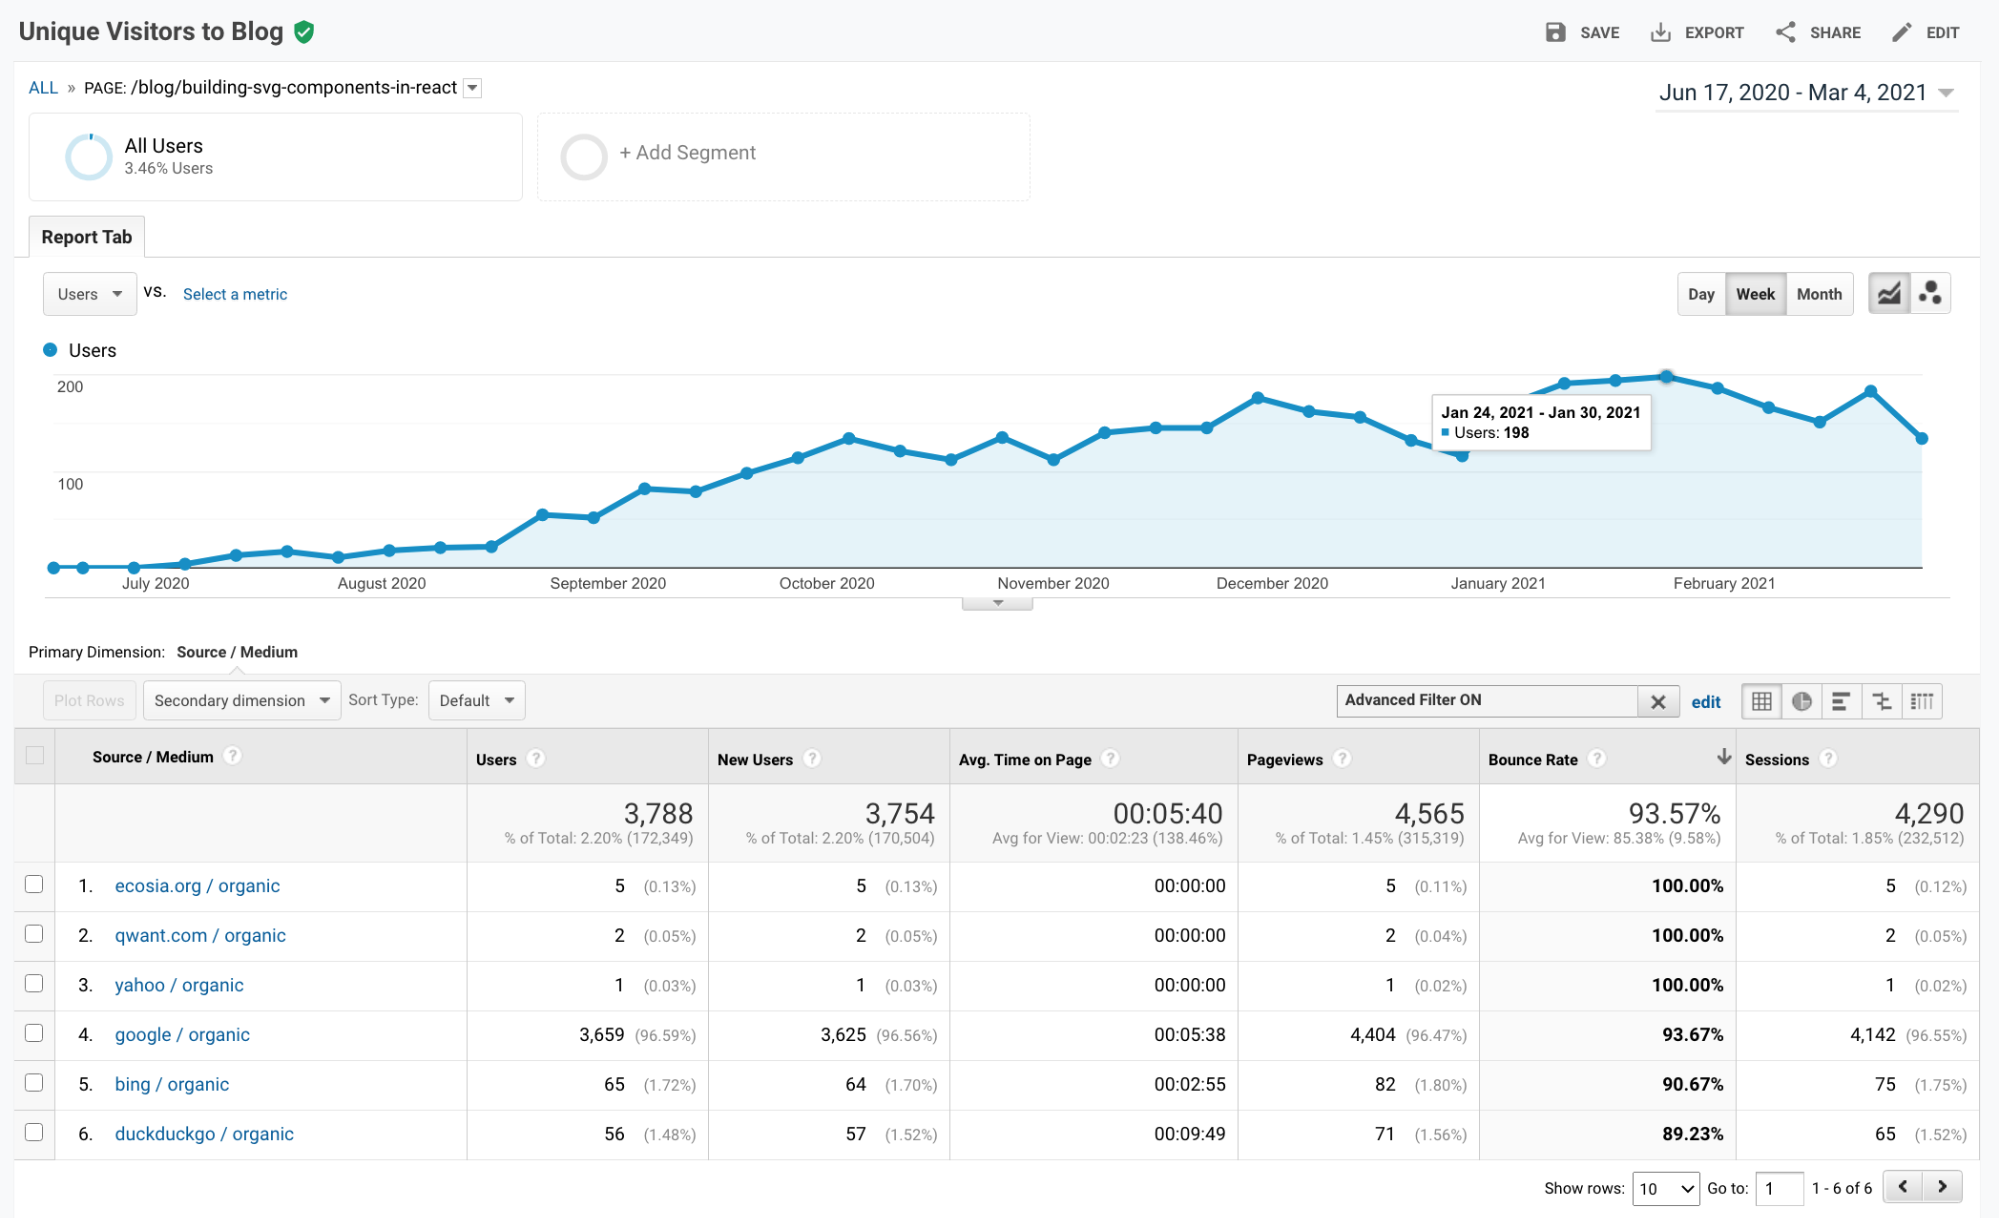The height and width of the screenshot is (1219, 1999).
Task: Click the Edit pencil icon
Action: tap(1901, 32)
